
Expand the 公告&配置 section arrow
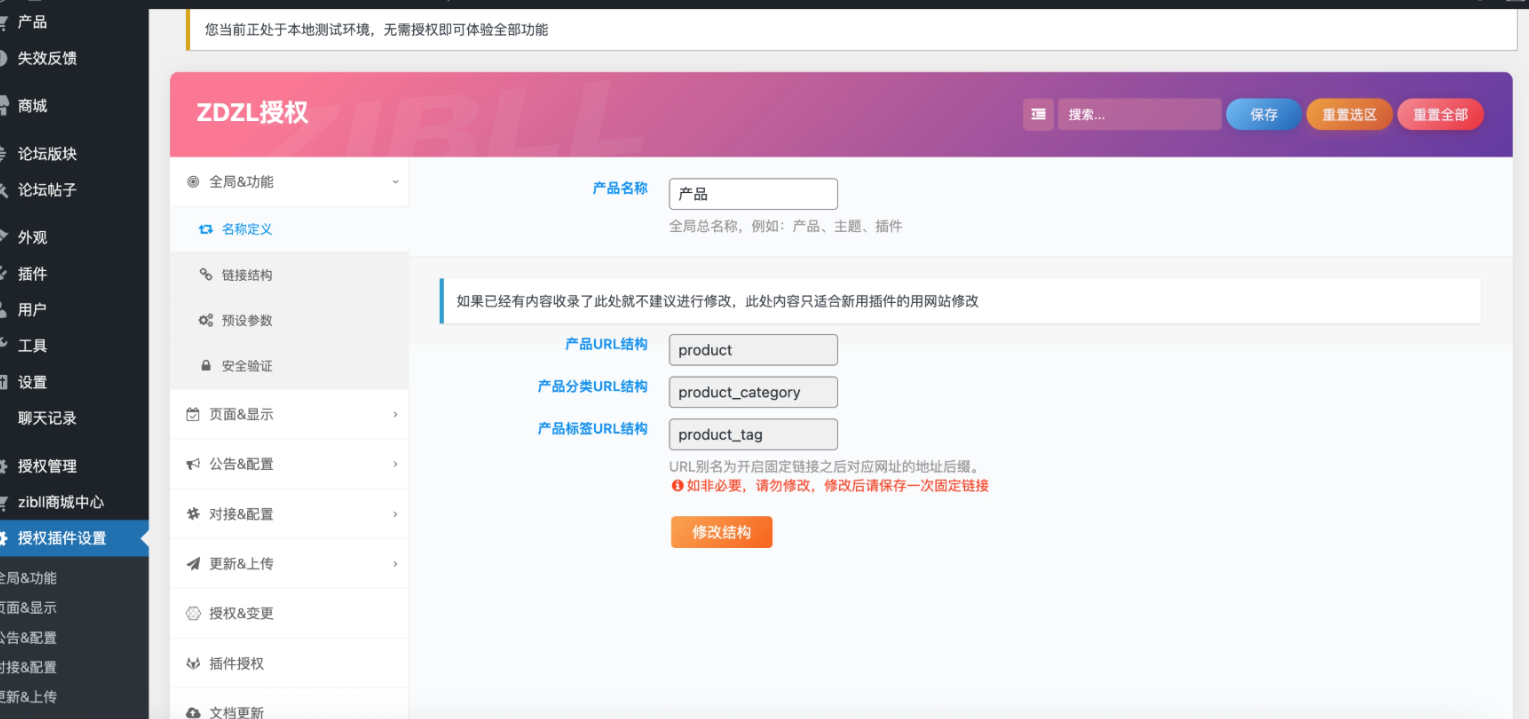click(x=395, y=464)
